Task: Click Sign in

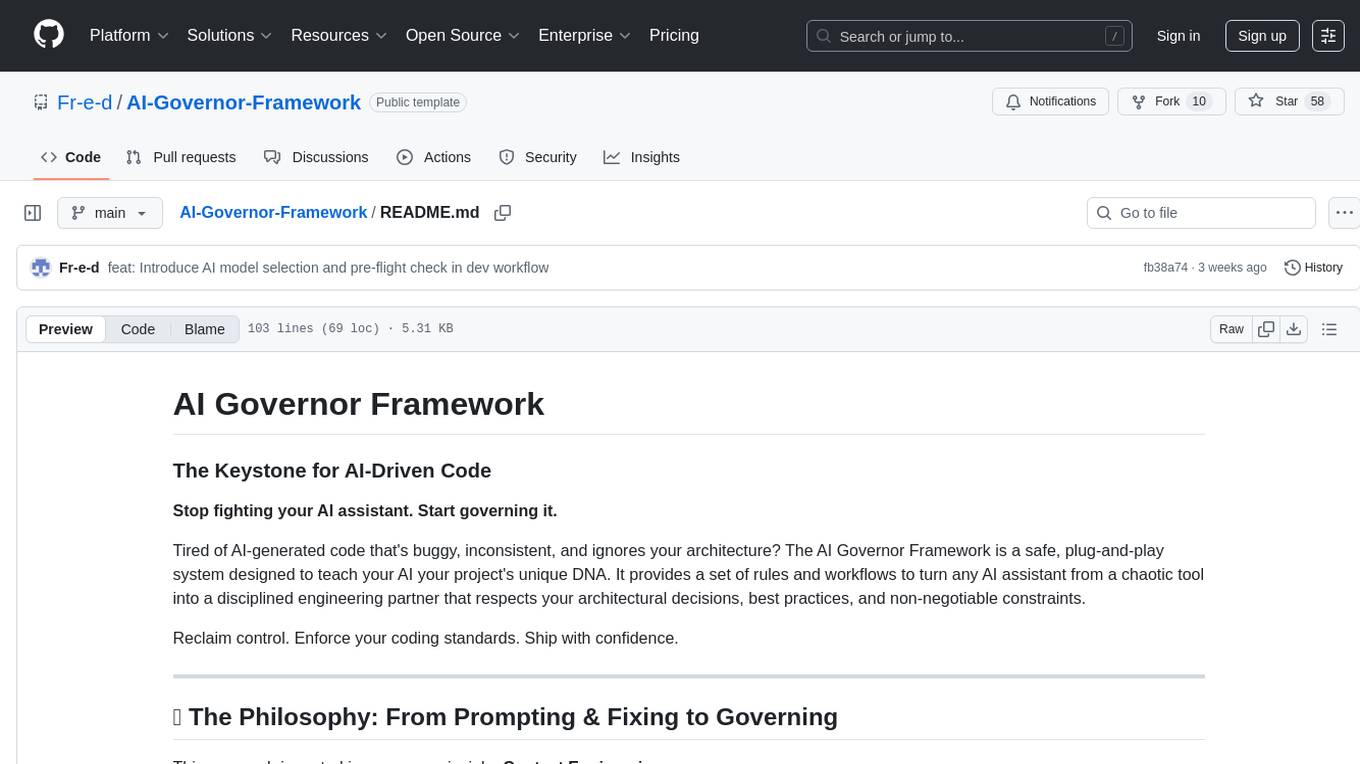Action: tap(1178, 36)
